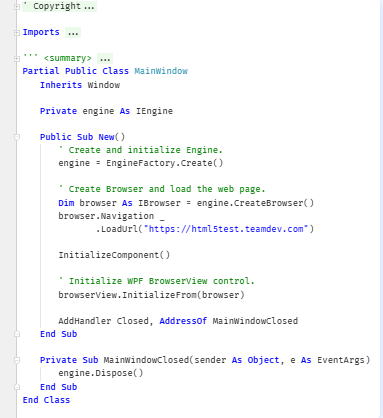The image size is (383, 418).
Task: Click EngineFactory.Create() call
Action: point(165,163)
